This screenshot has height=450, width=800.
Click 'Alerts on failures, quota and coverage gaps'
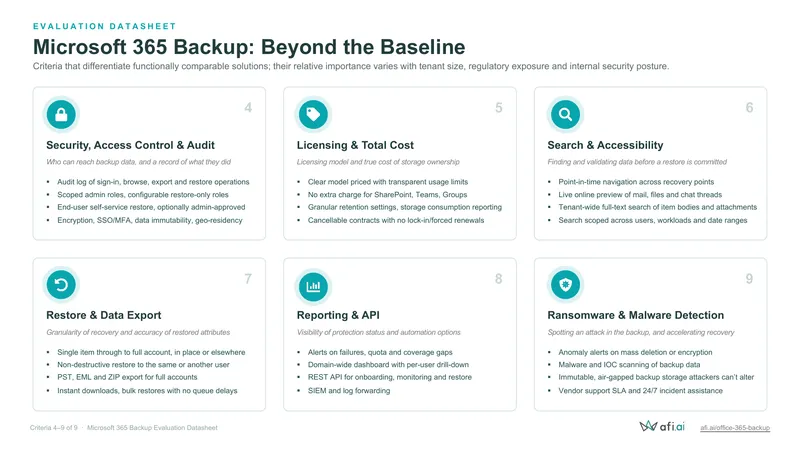380,352
